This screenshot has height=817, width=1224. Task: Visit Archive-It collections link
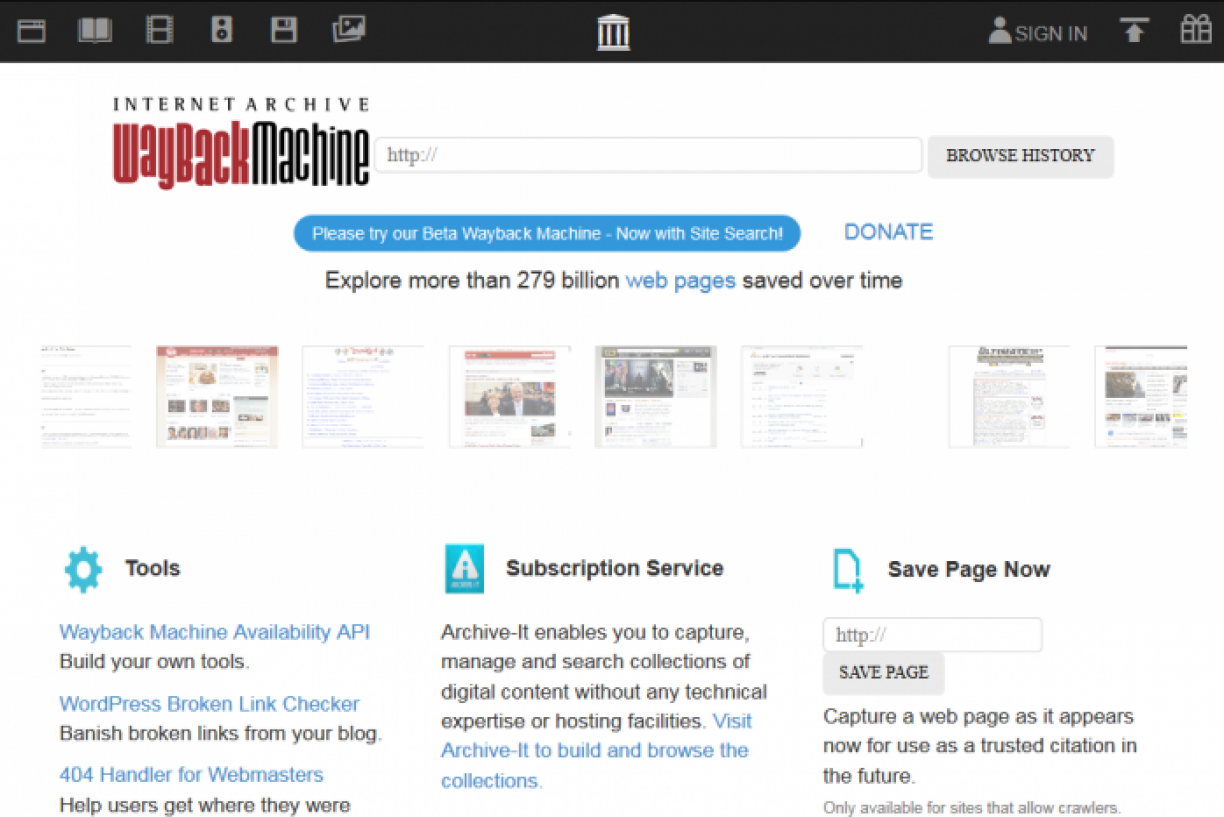click(x=596, y=751)
